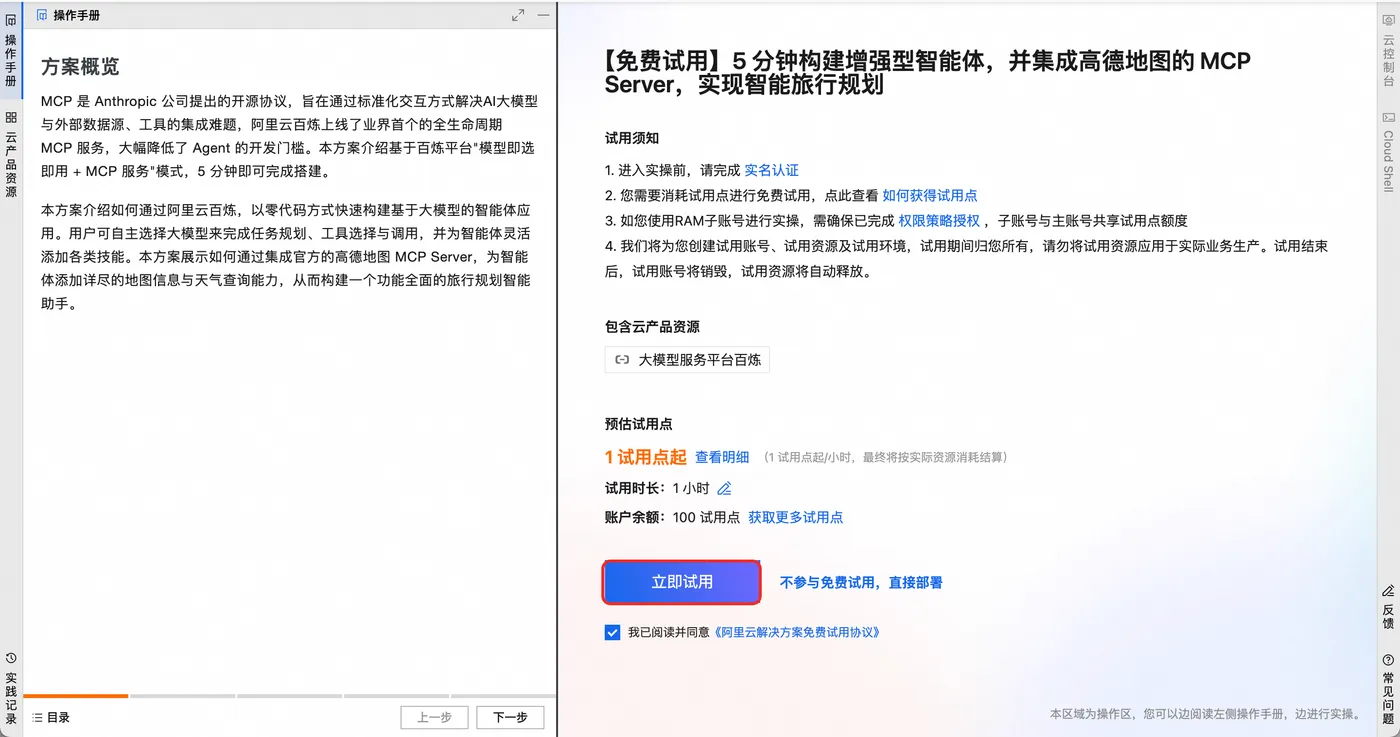Click the 方案概览 heading
Screen dimensions: 1400x737
coord(80,66)
